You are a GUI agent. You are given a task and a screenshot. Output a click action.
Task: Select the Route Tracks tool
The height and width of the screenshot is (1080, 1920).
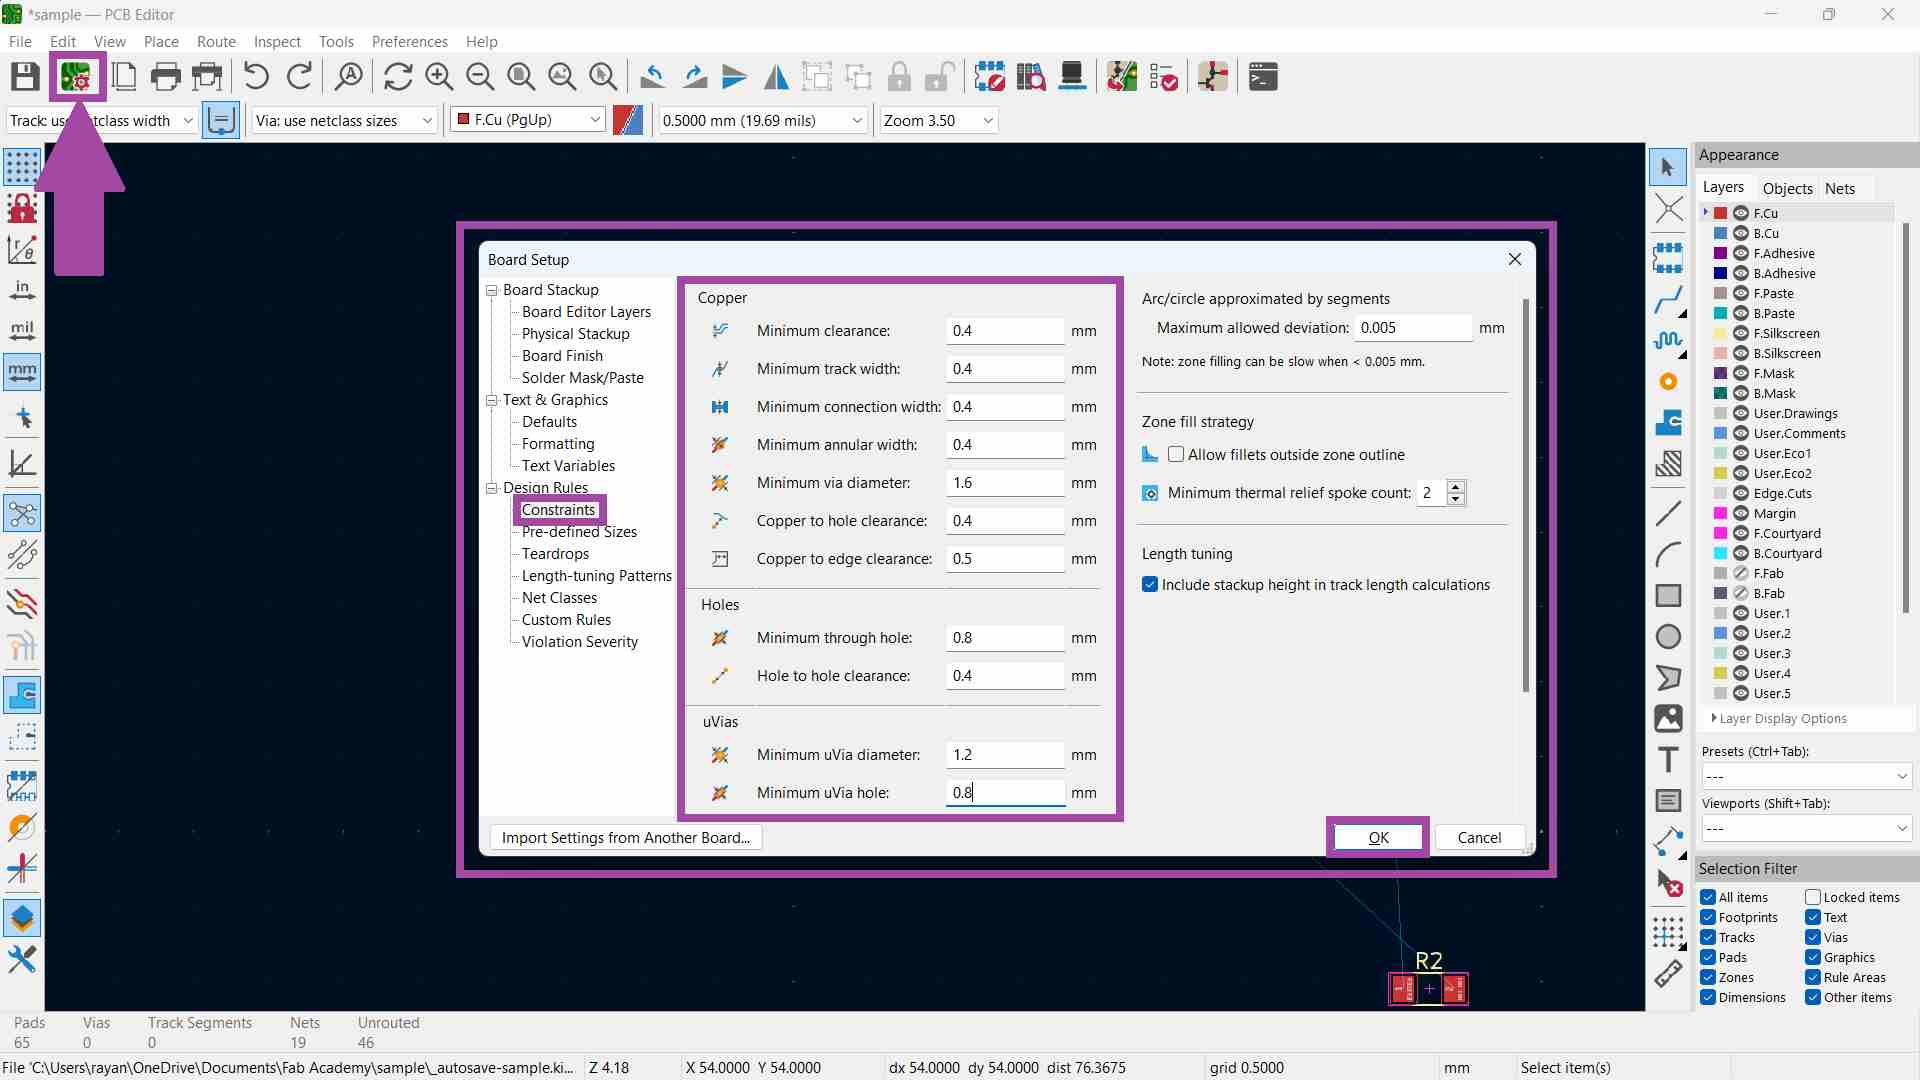pyautogui.click(x=1668, y=300)
